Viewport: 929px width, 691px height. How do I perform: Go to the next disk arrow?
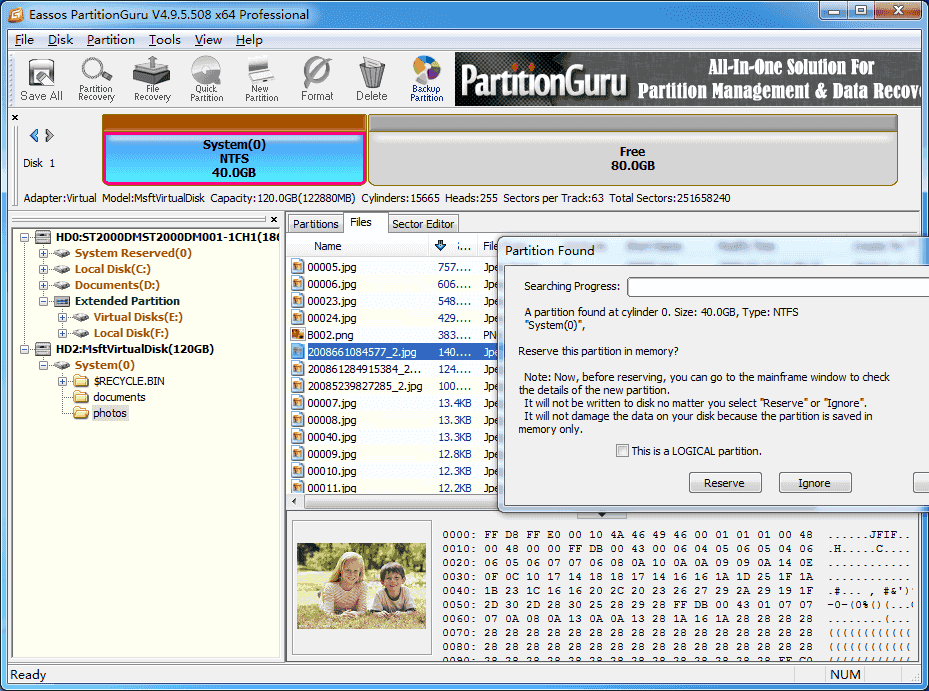point(49,136)
